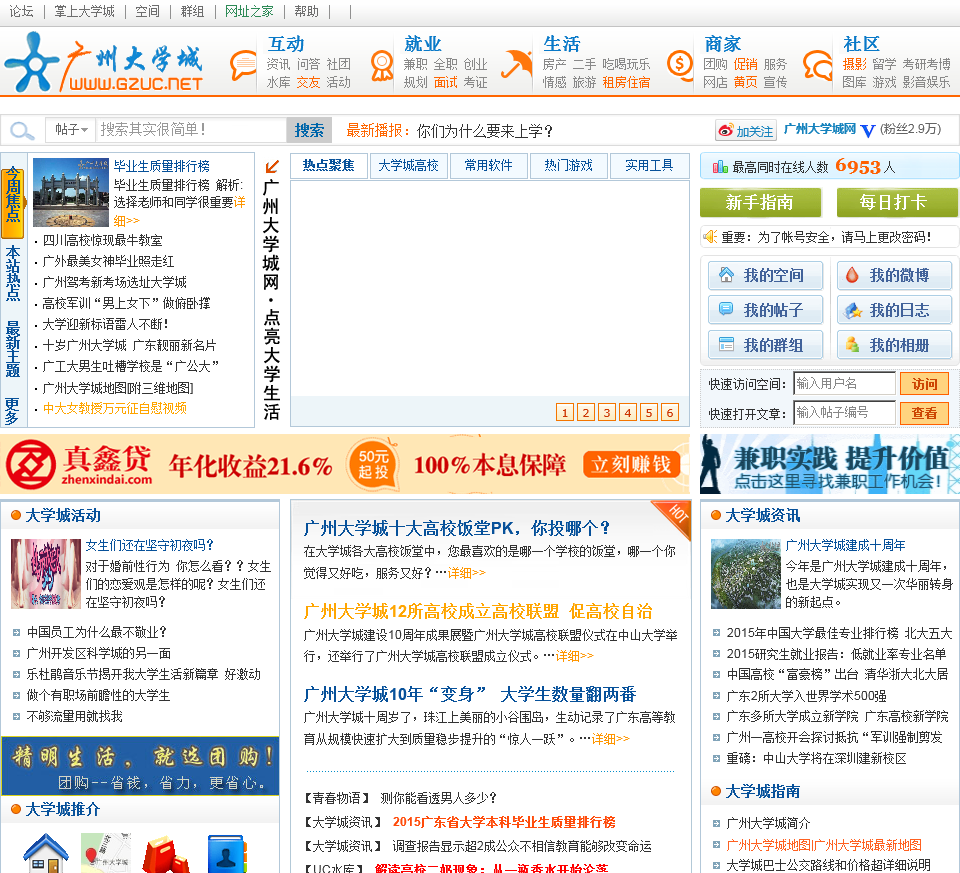
Task: Select the 本站热点 side tab
Action: coord(13,273)
